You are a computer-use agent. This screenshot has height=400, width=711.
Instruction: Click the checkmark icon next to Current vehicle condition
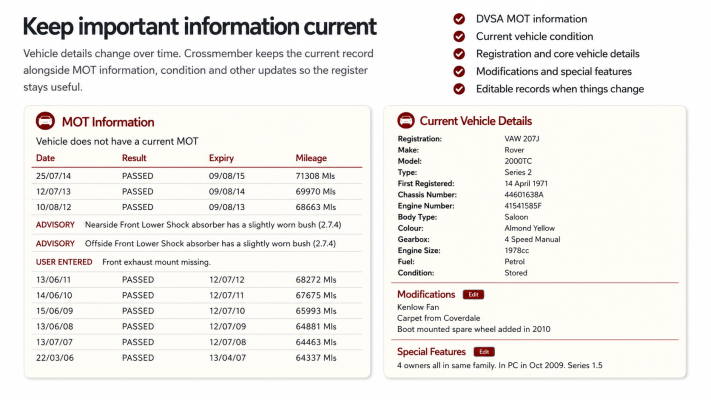pos(459,36)
